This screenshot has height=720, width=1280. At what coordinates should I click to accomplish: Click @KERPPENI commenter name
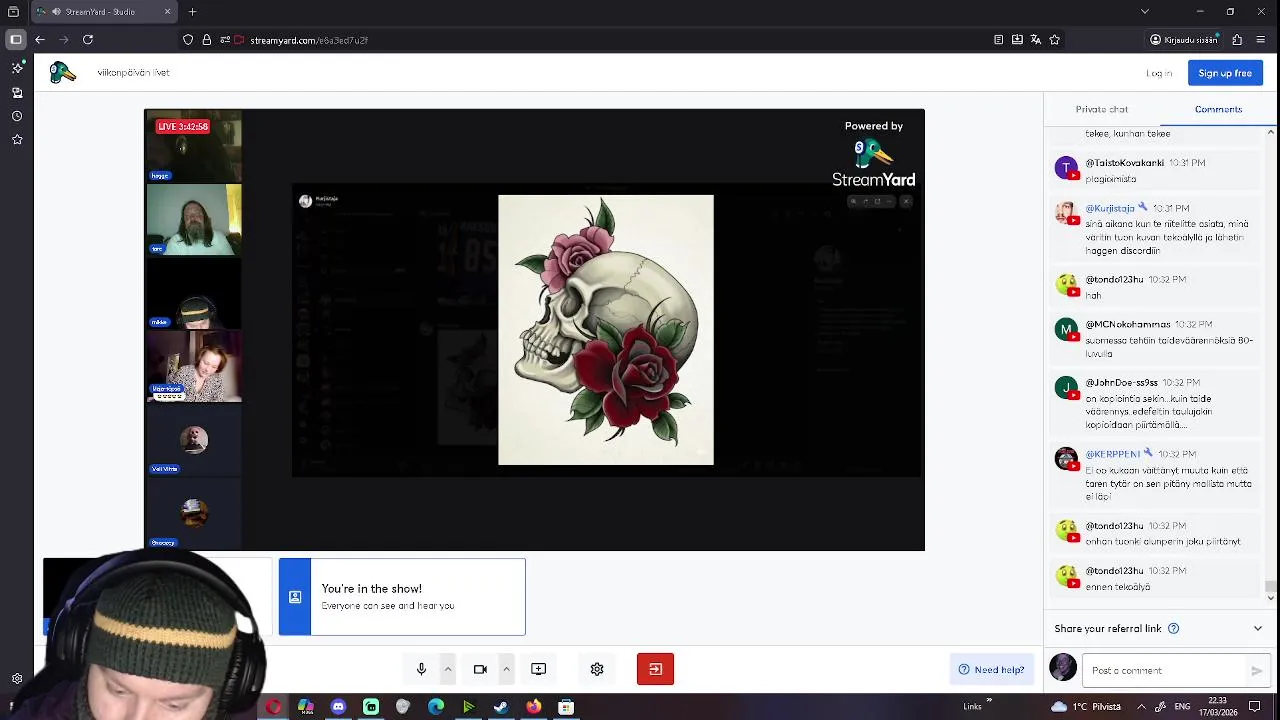[1112, 453]
